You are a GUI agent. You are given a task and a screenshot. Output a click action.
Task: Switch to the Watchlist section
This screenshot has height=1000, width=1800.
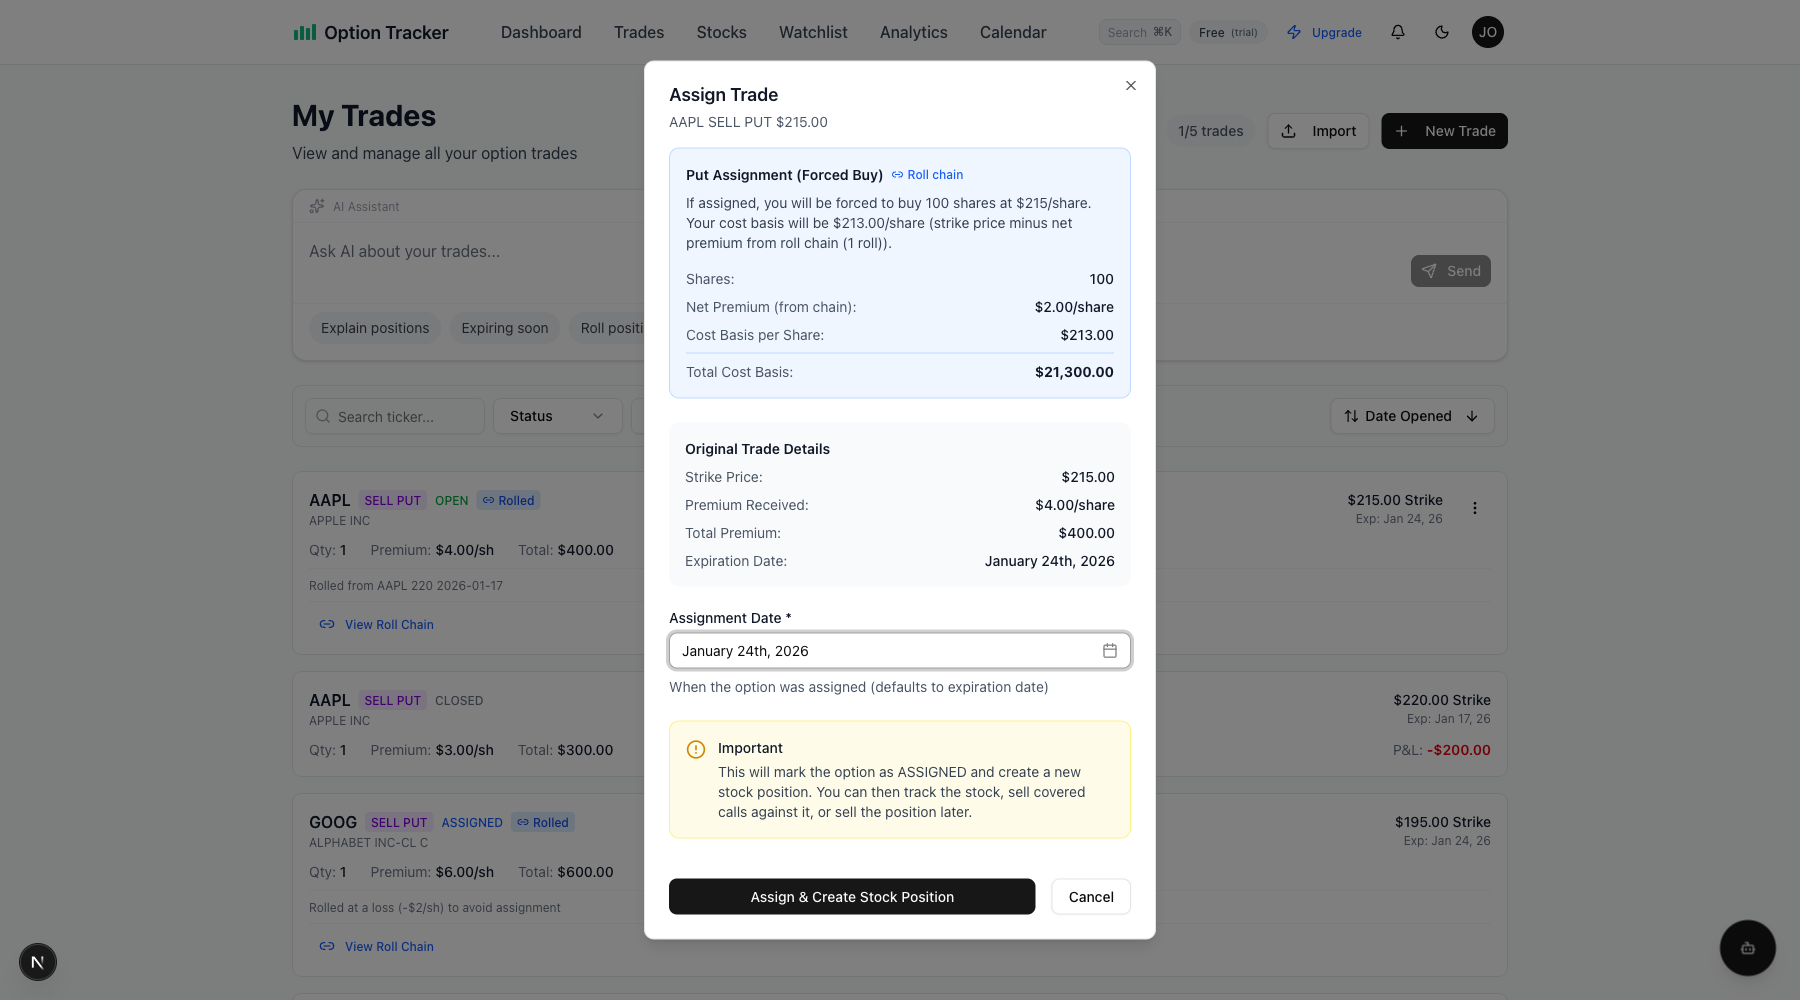(x=812, y=32)
